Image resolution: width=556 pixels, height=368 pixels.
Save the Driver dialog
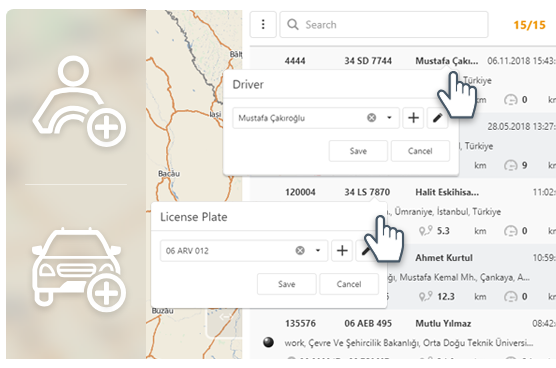pyautogui.click(x=358, y=151)
